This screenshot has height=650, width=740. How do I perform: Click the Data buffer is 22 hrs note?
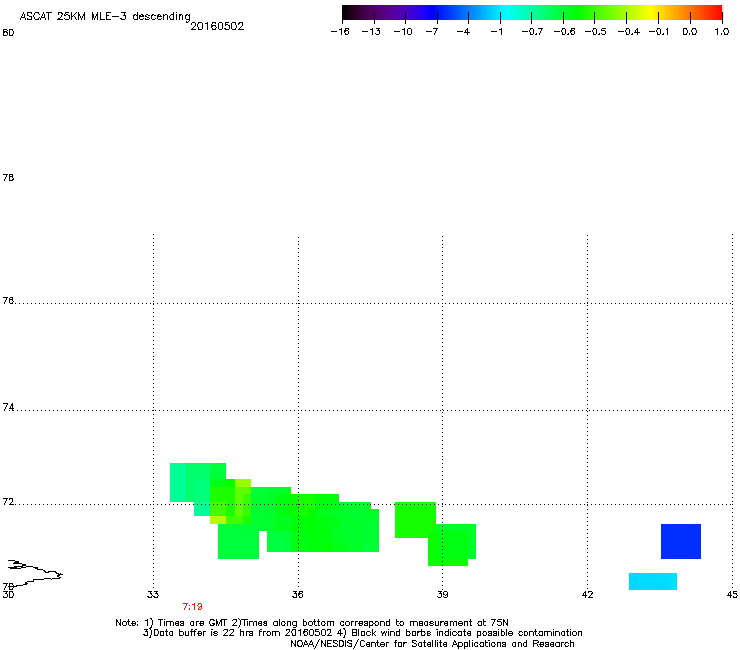pyautogui.click(x=362, y=633)
